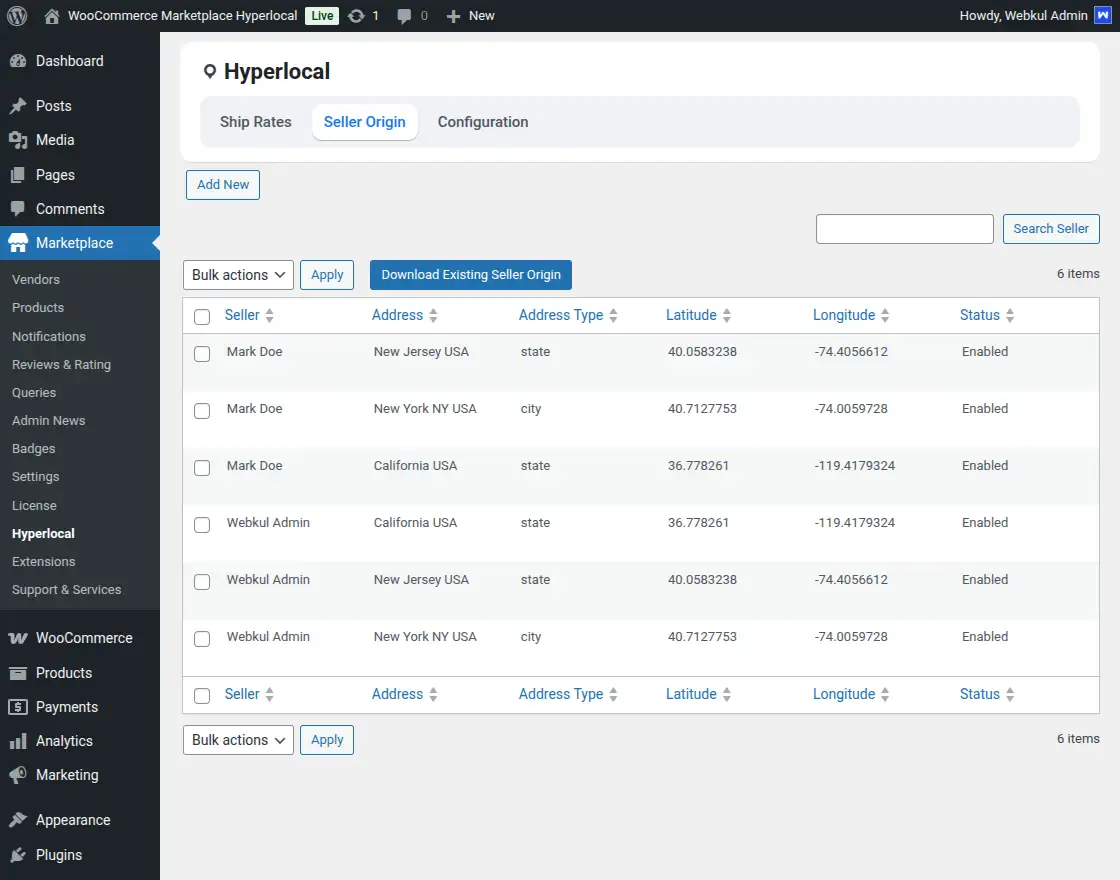Click the plus New icon
Image resolution: width=1120 pixels, height=880 pixels.
click(453, 16)
